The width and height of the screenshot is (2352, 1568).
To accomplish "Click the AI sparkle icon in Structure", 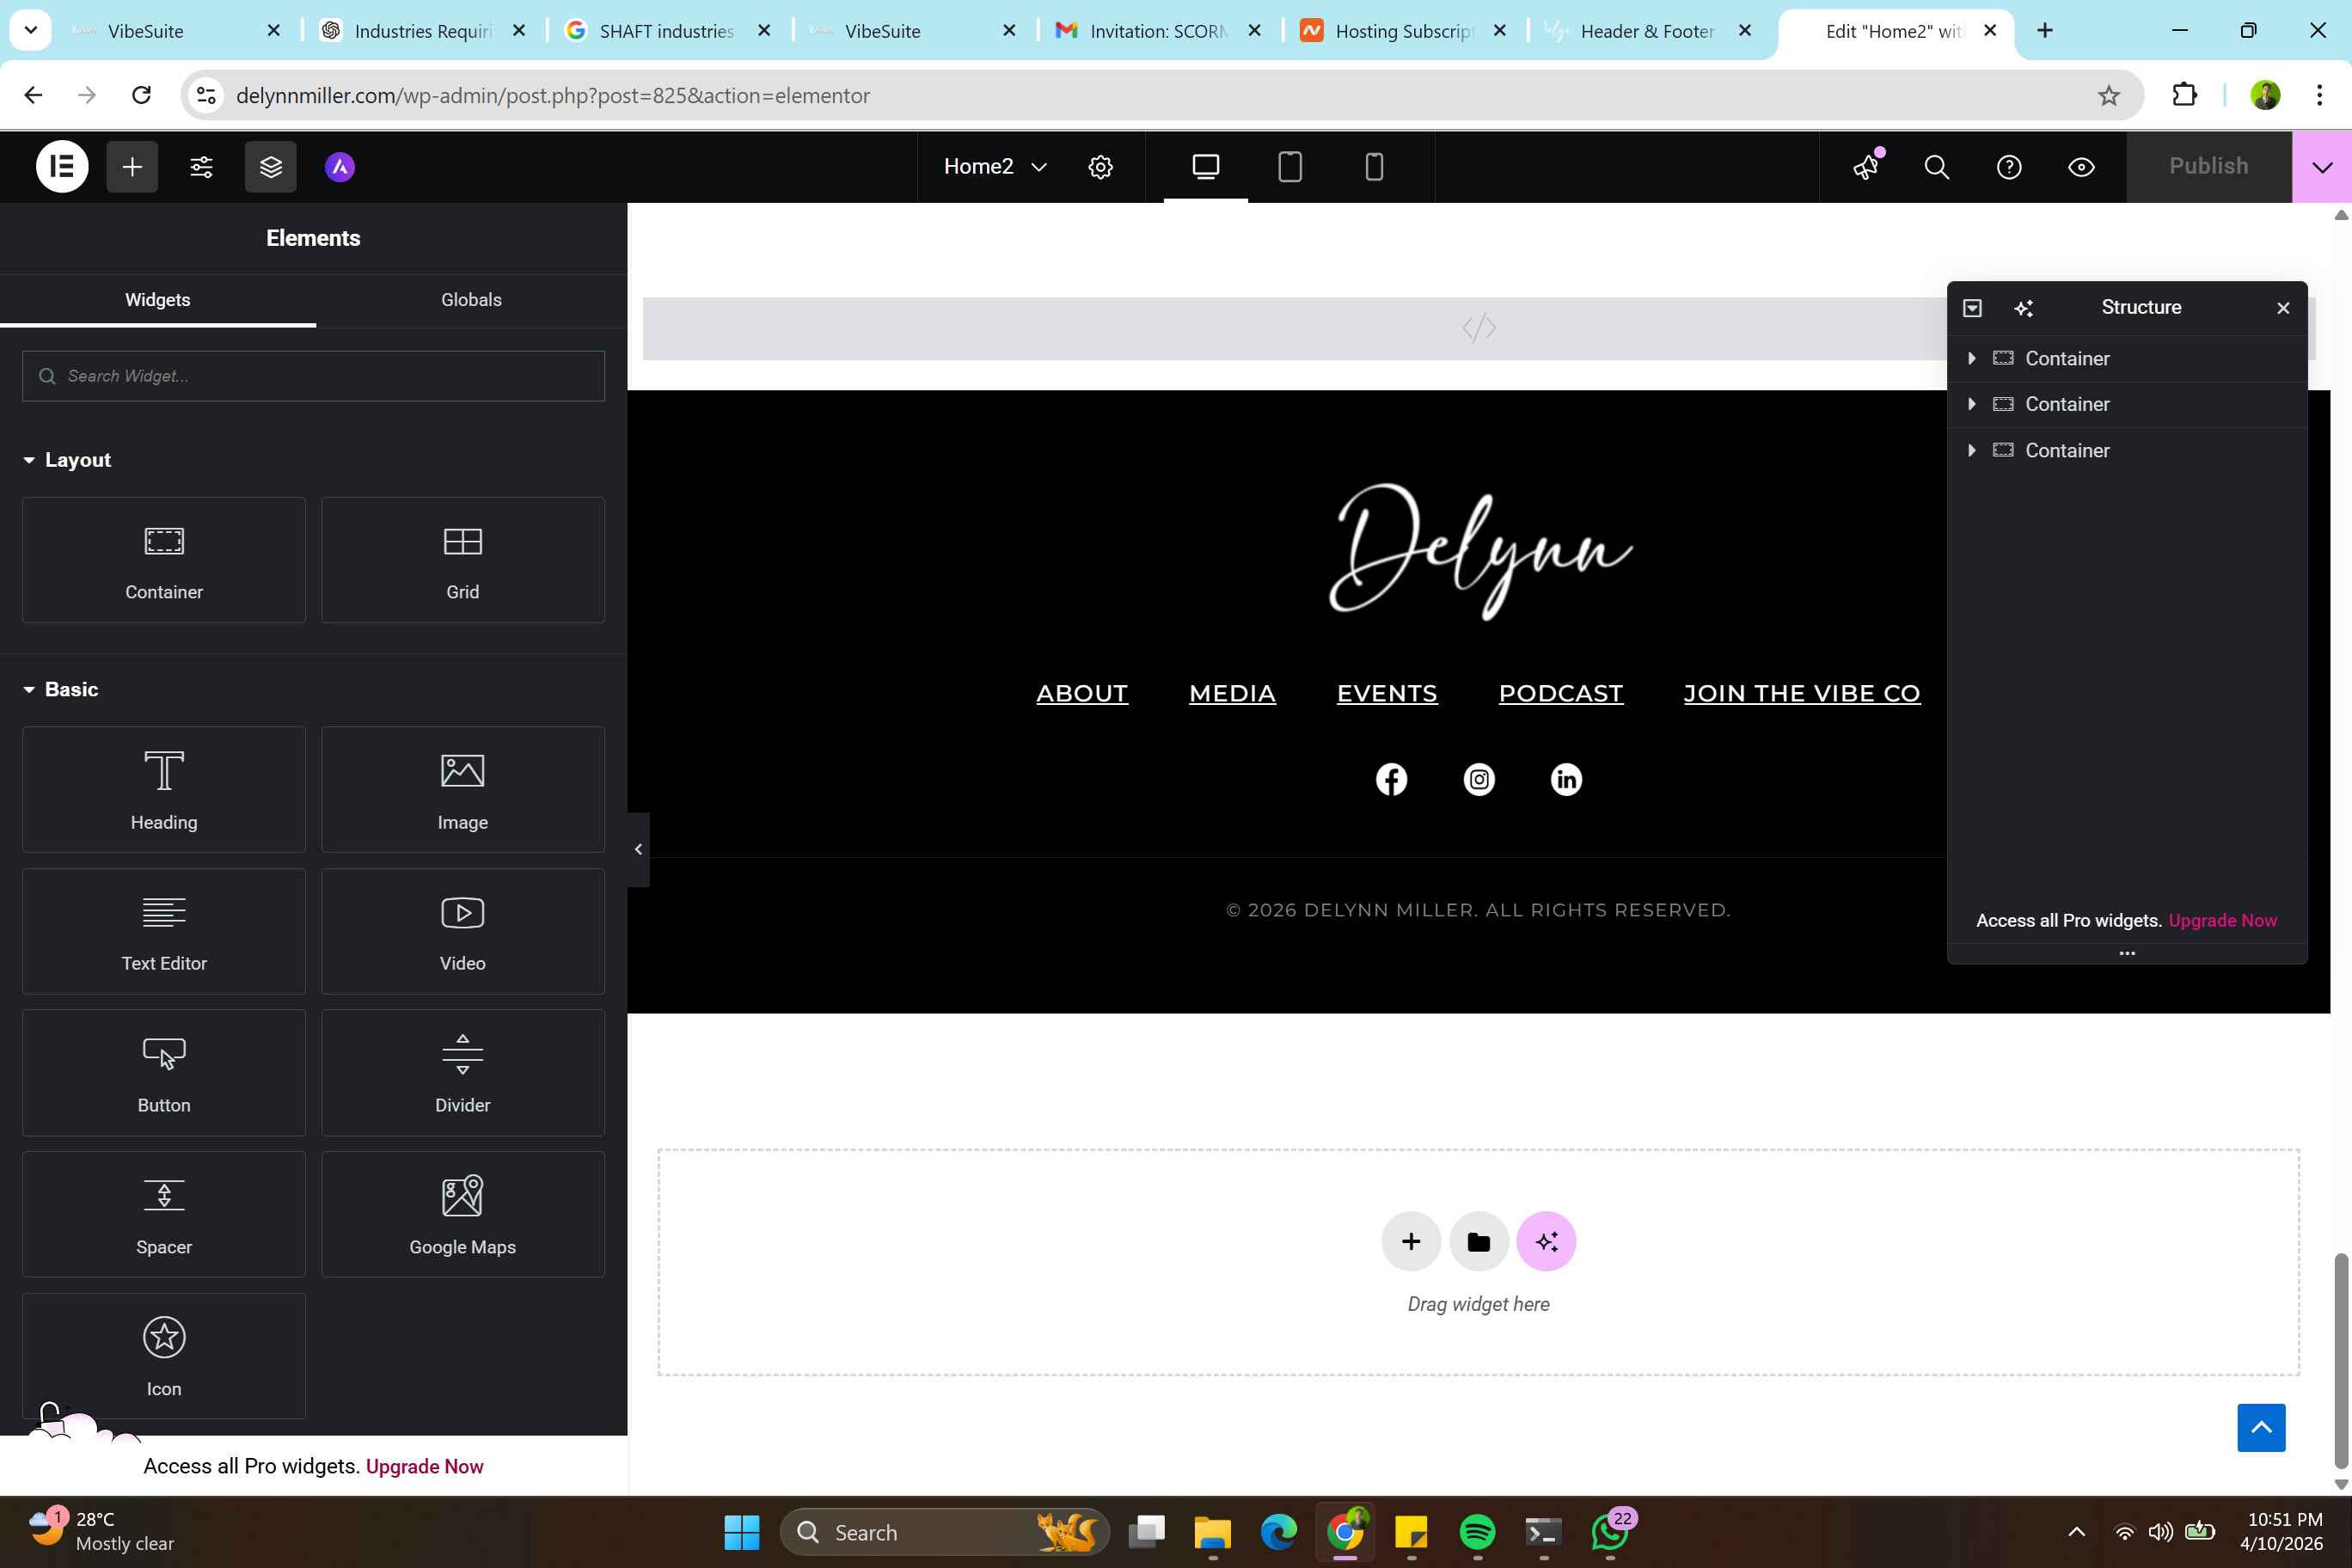I will [2024, 308].
